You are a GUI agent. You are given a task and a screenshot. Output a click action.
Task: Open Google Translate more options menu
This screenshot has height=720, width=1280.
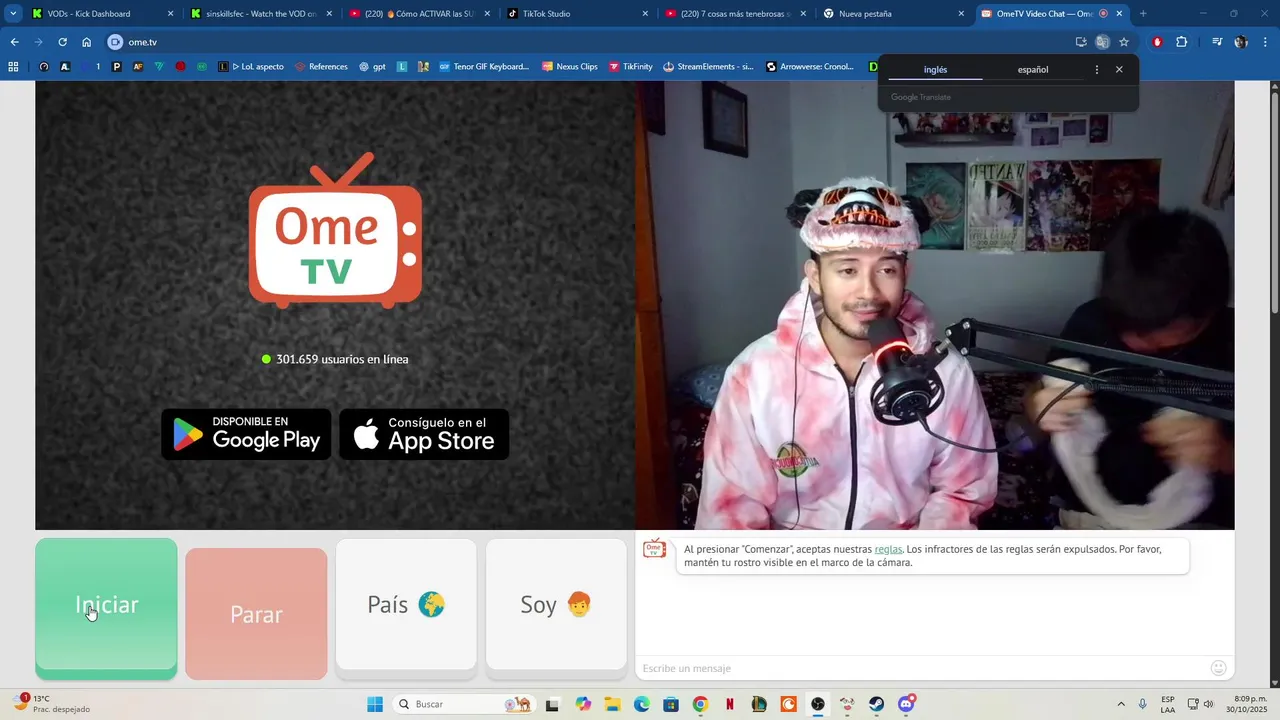point(1097,70)
